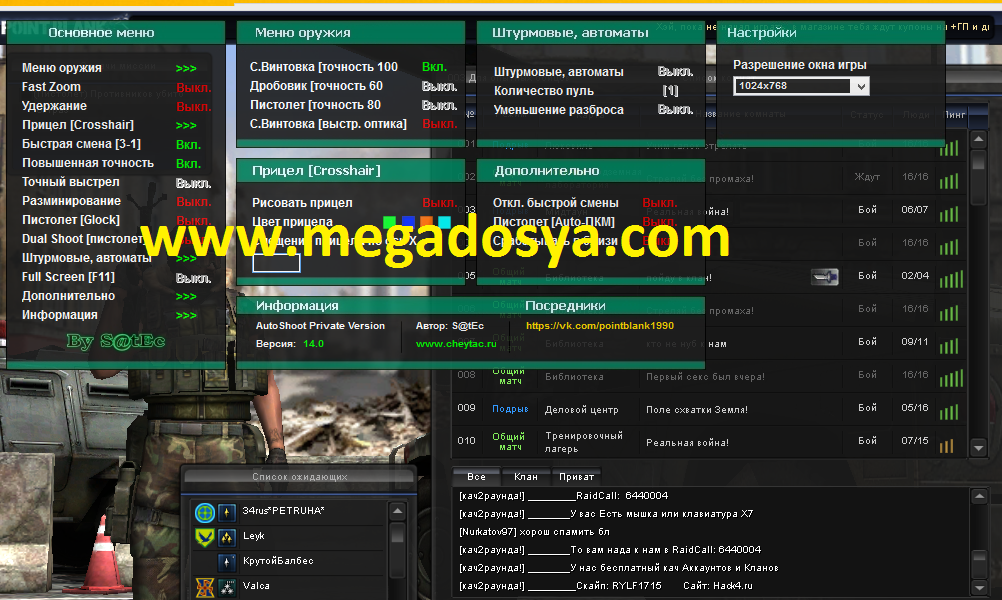Select room 010 Тренировочный лагерь
Image resolution: width=1002 pixels, height=600 pixels.
coord(708,442)
